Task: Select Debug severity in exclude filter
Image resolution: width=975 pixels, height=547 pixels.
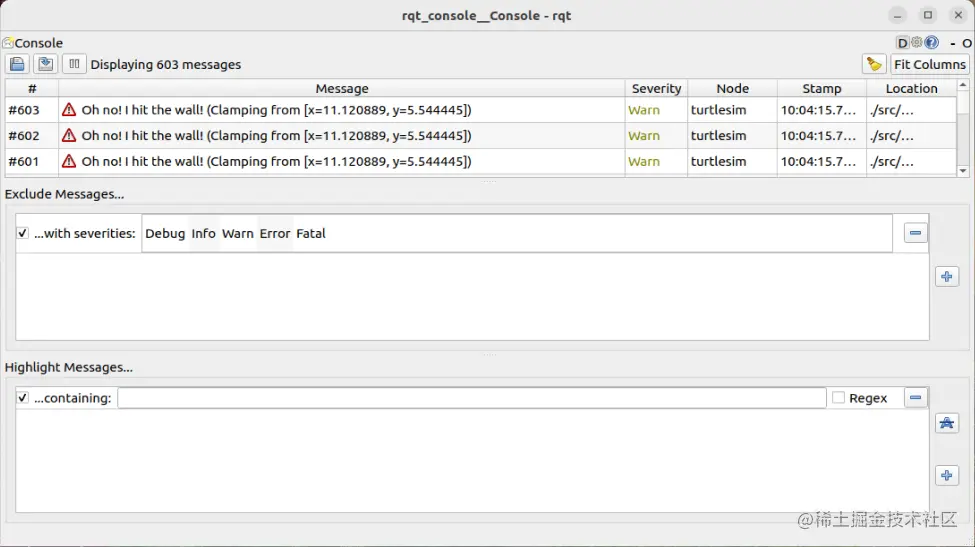Action: click(165, 234)
